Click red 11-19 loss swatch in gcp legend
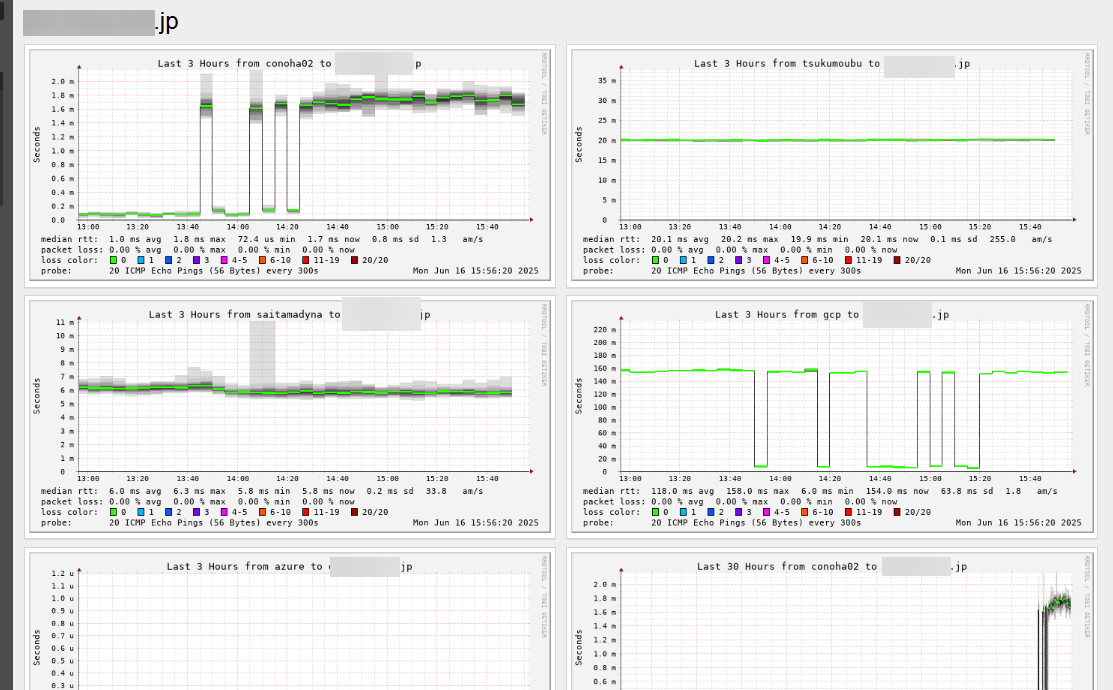Viewport: 1113px width, 690px height. [x=848, y=512]
